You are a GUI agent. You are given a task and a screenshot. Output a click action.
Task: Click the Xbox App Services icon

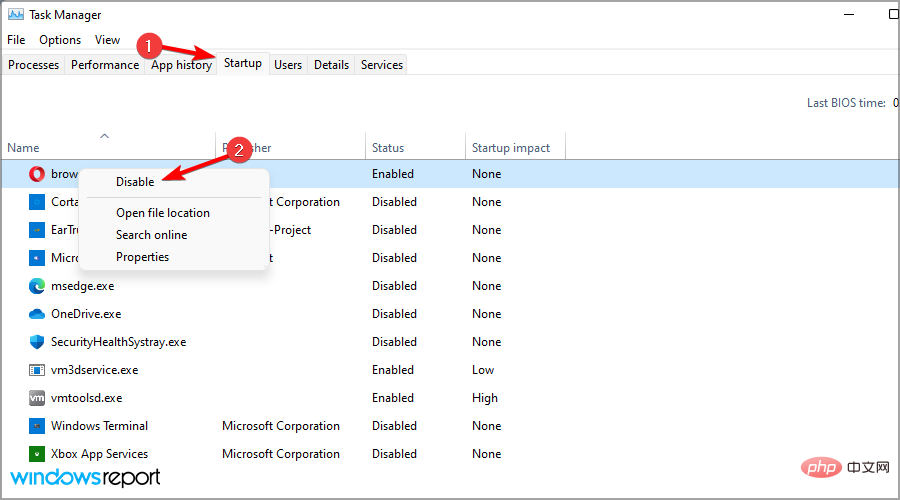[x=37, y=454]
